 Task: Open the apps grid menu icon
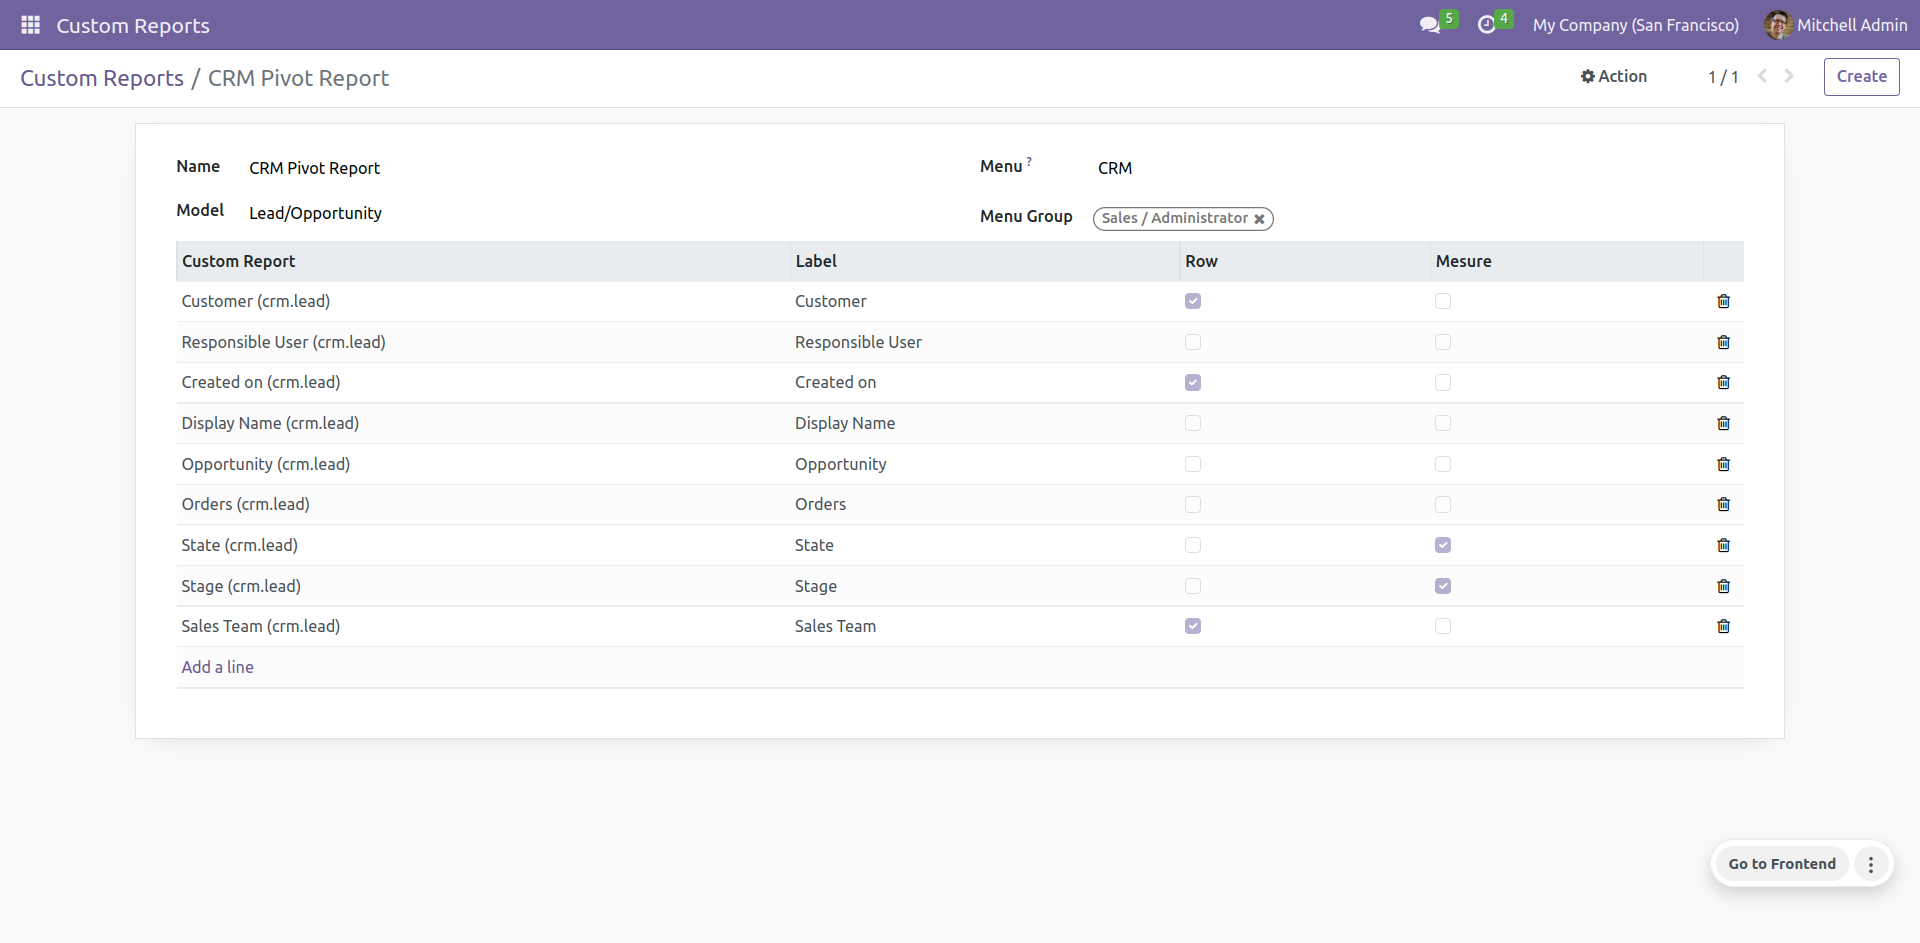click(31, 25)
